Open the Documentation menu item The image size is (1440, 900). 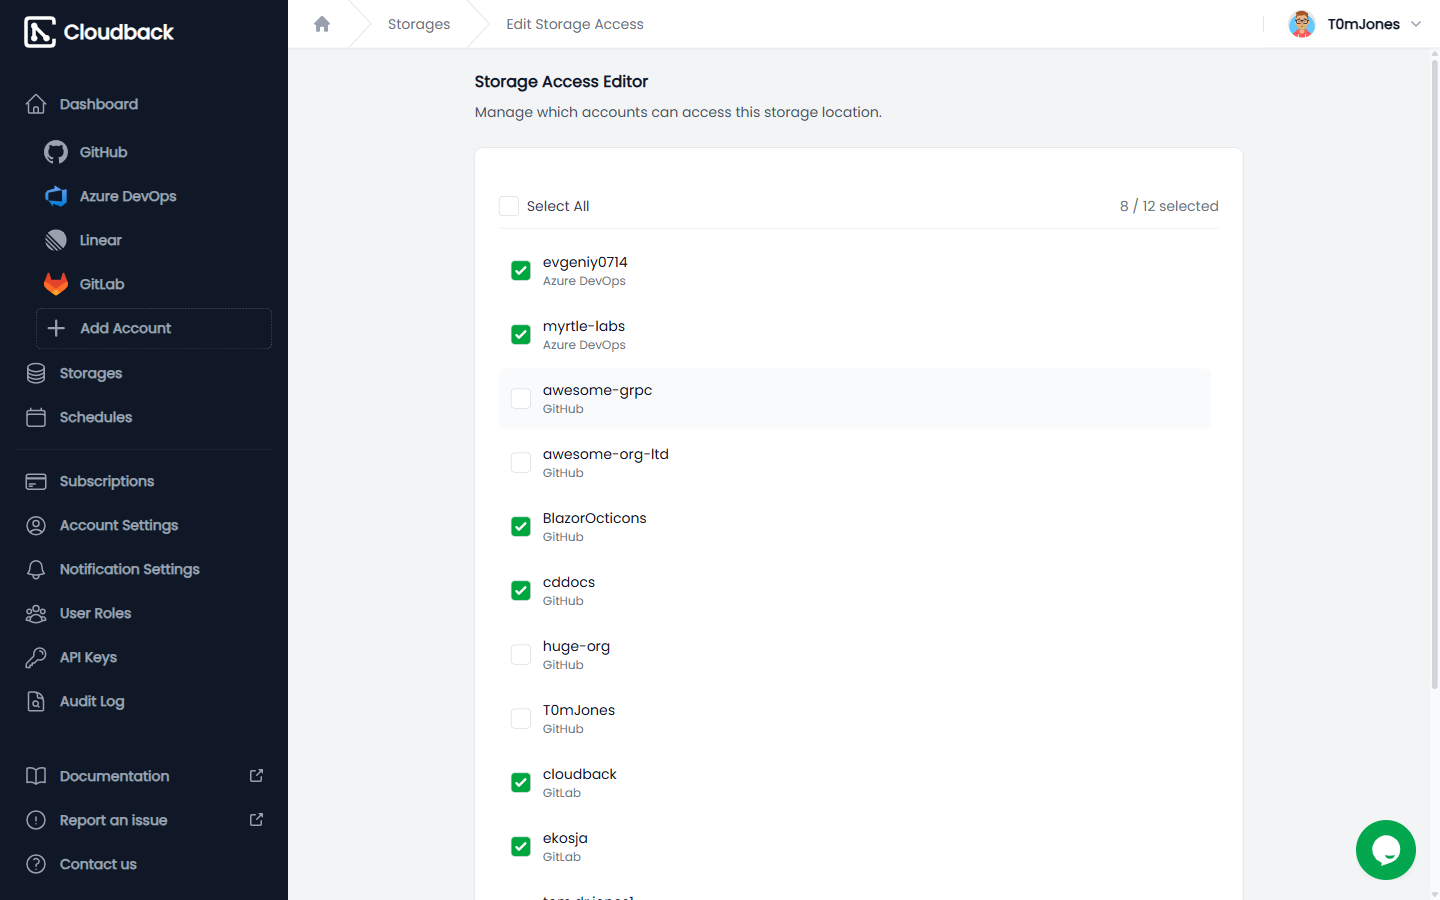click(x=146, y=776)
